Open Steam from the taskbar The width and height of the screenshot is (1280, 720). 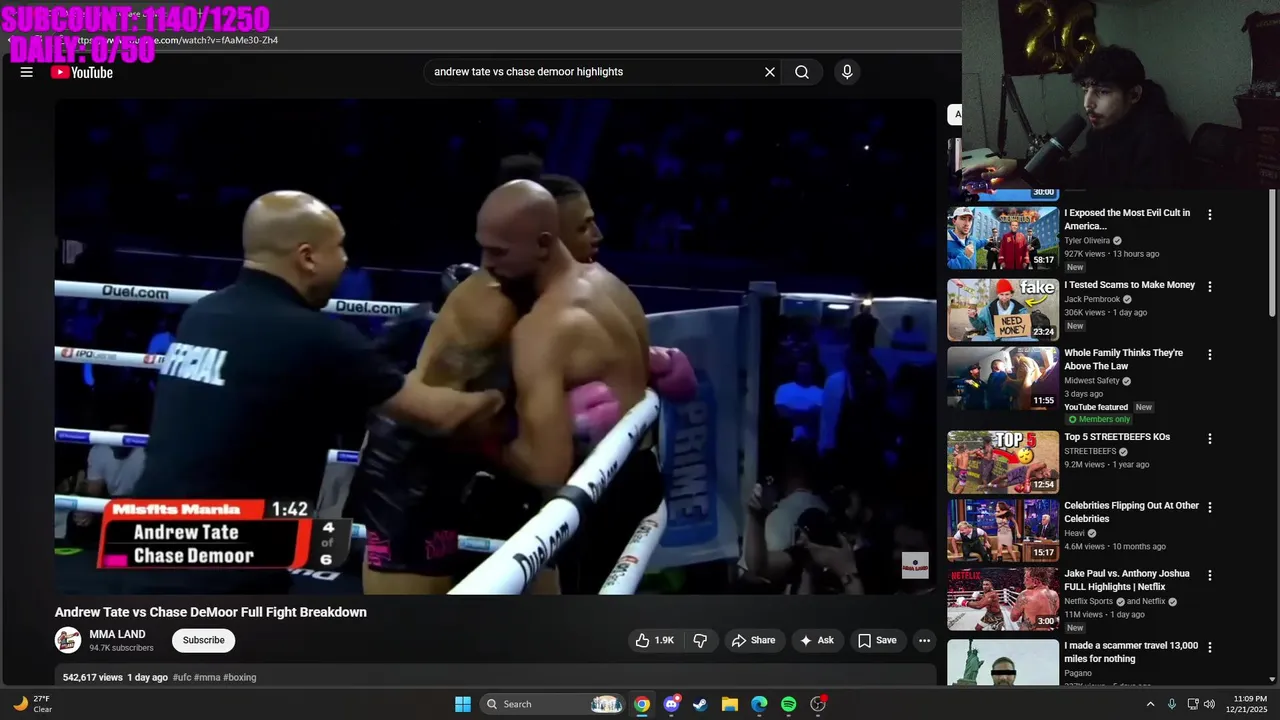click(x=700, y=704)
